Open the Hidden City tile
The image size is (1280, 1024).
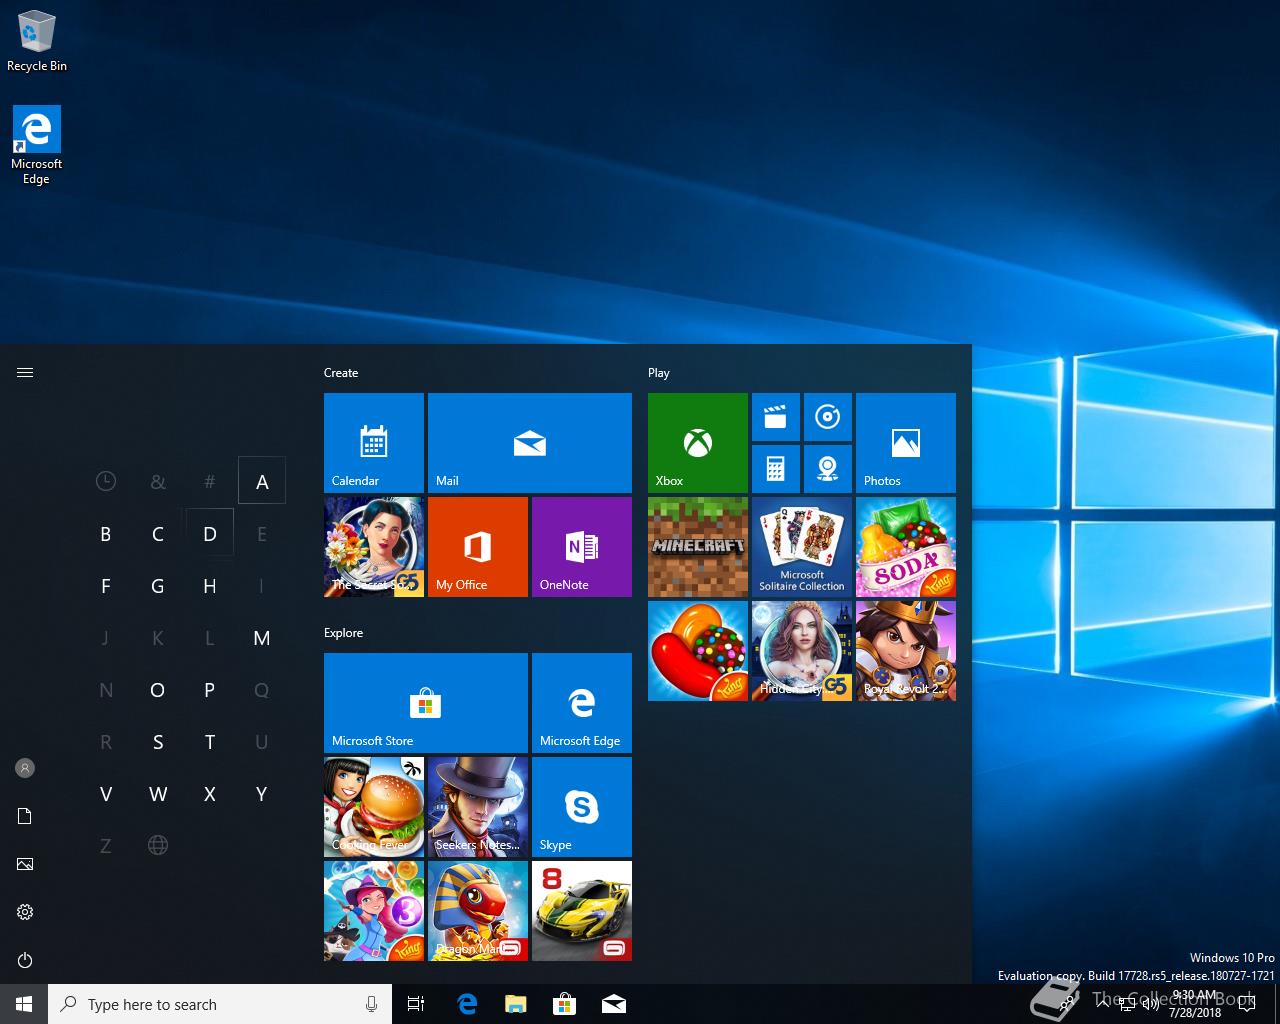802,651
